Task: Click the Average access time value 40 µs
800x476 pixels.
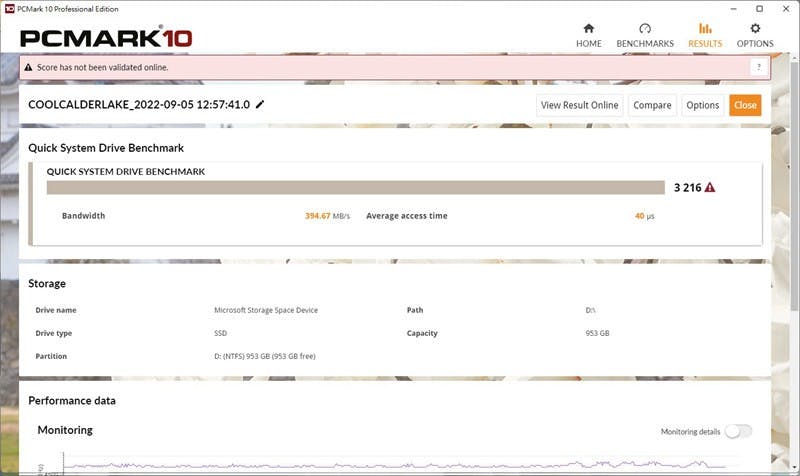Action: click(x=644, y=216)
